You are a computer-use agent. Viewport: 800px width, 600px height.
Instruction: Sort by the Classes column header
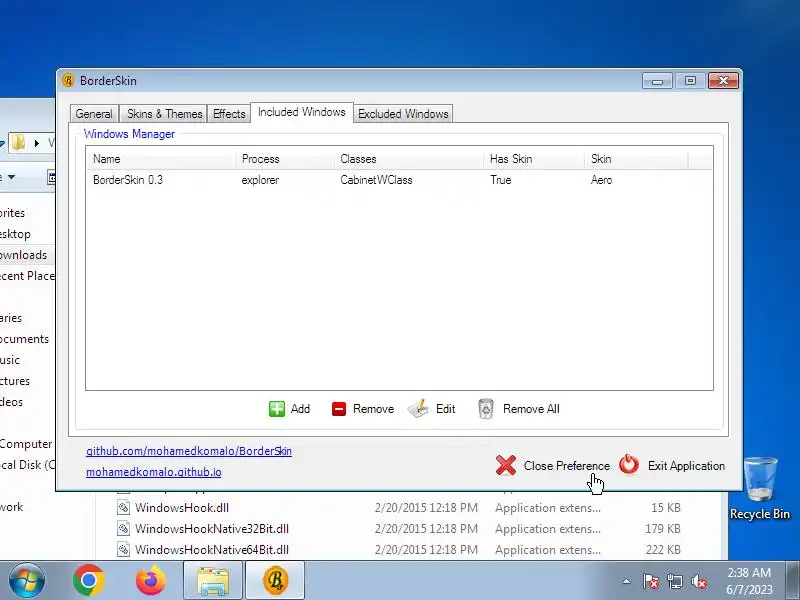click(409, 159)
